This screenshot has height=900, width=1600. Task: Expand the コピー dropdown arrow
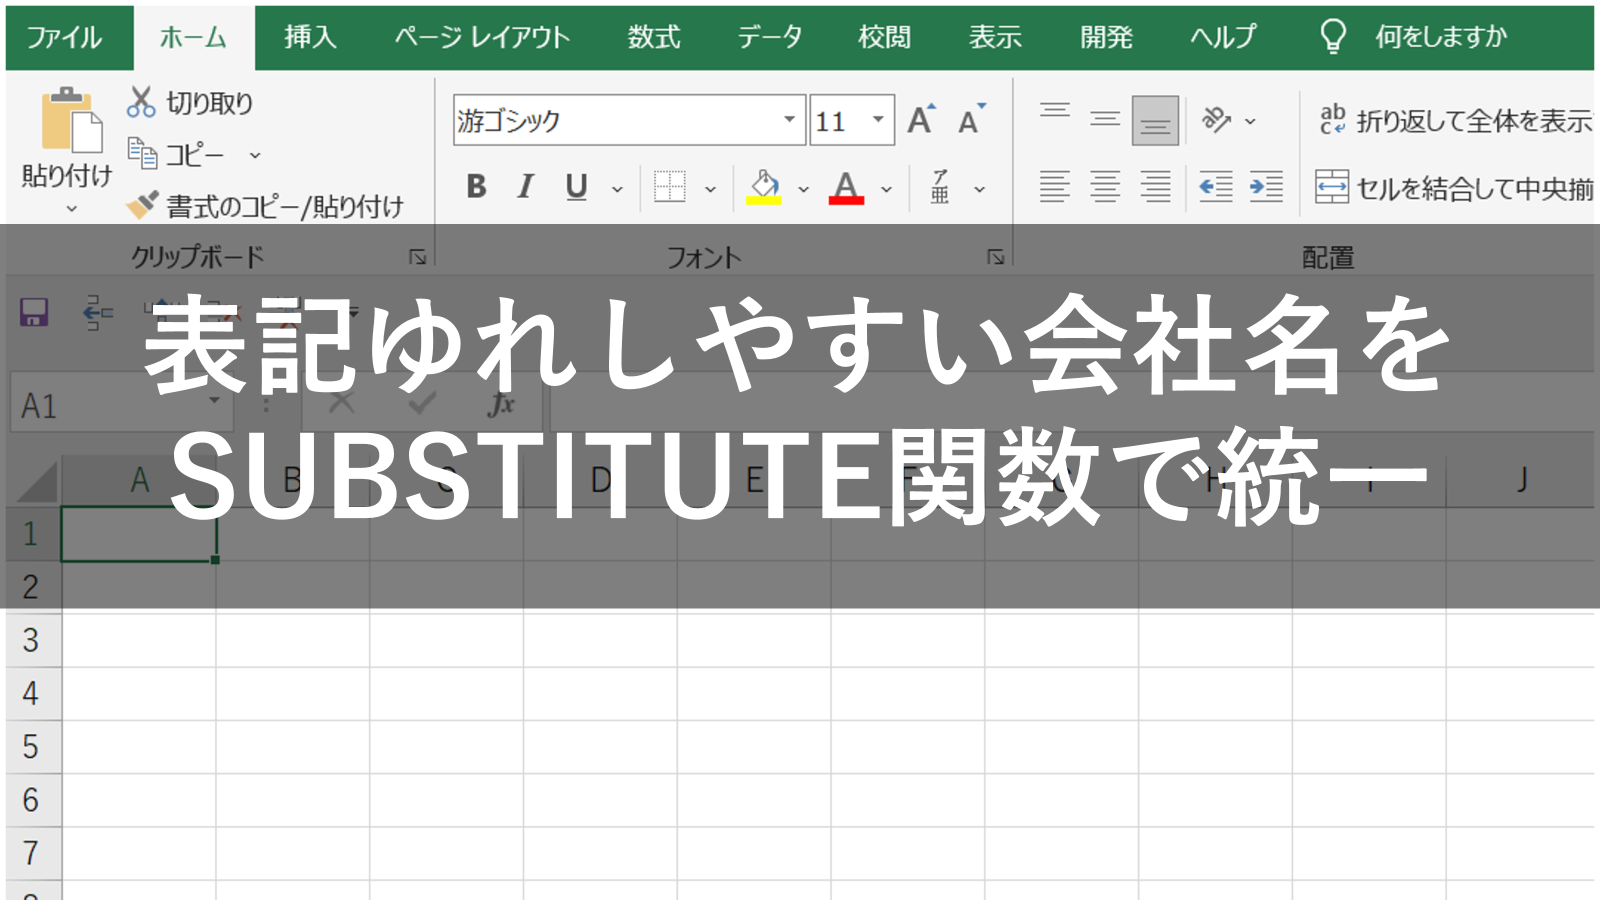click(255, 156)
